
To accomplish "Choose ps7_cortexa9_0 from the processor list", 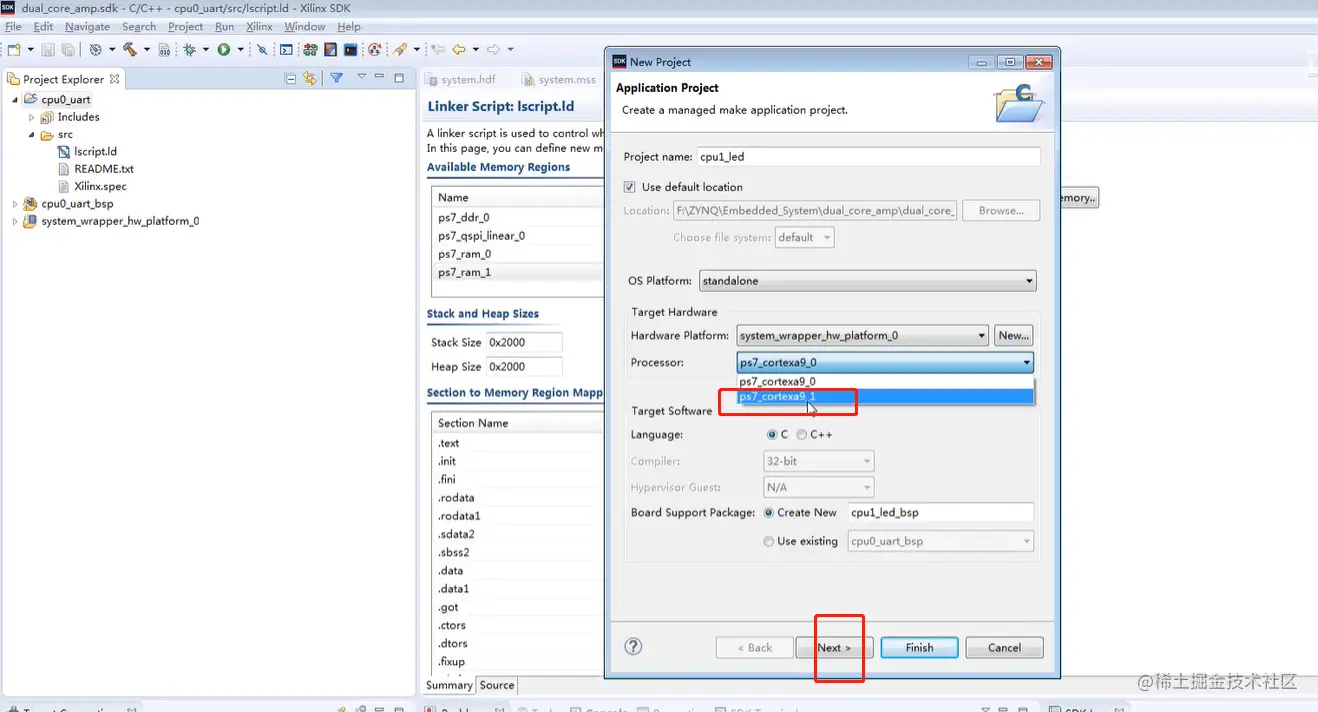I will pyautogui.click(x=885, y=381).
